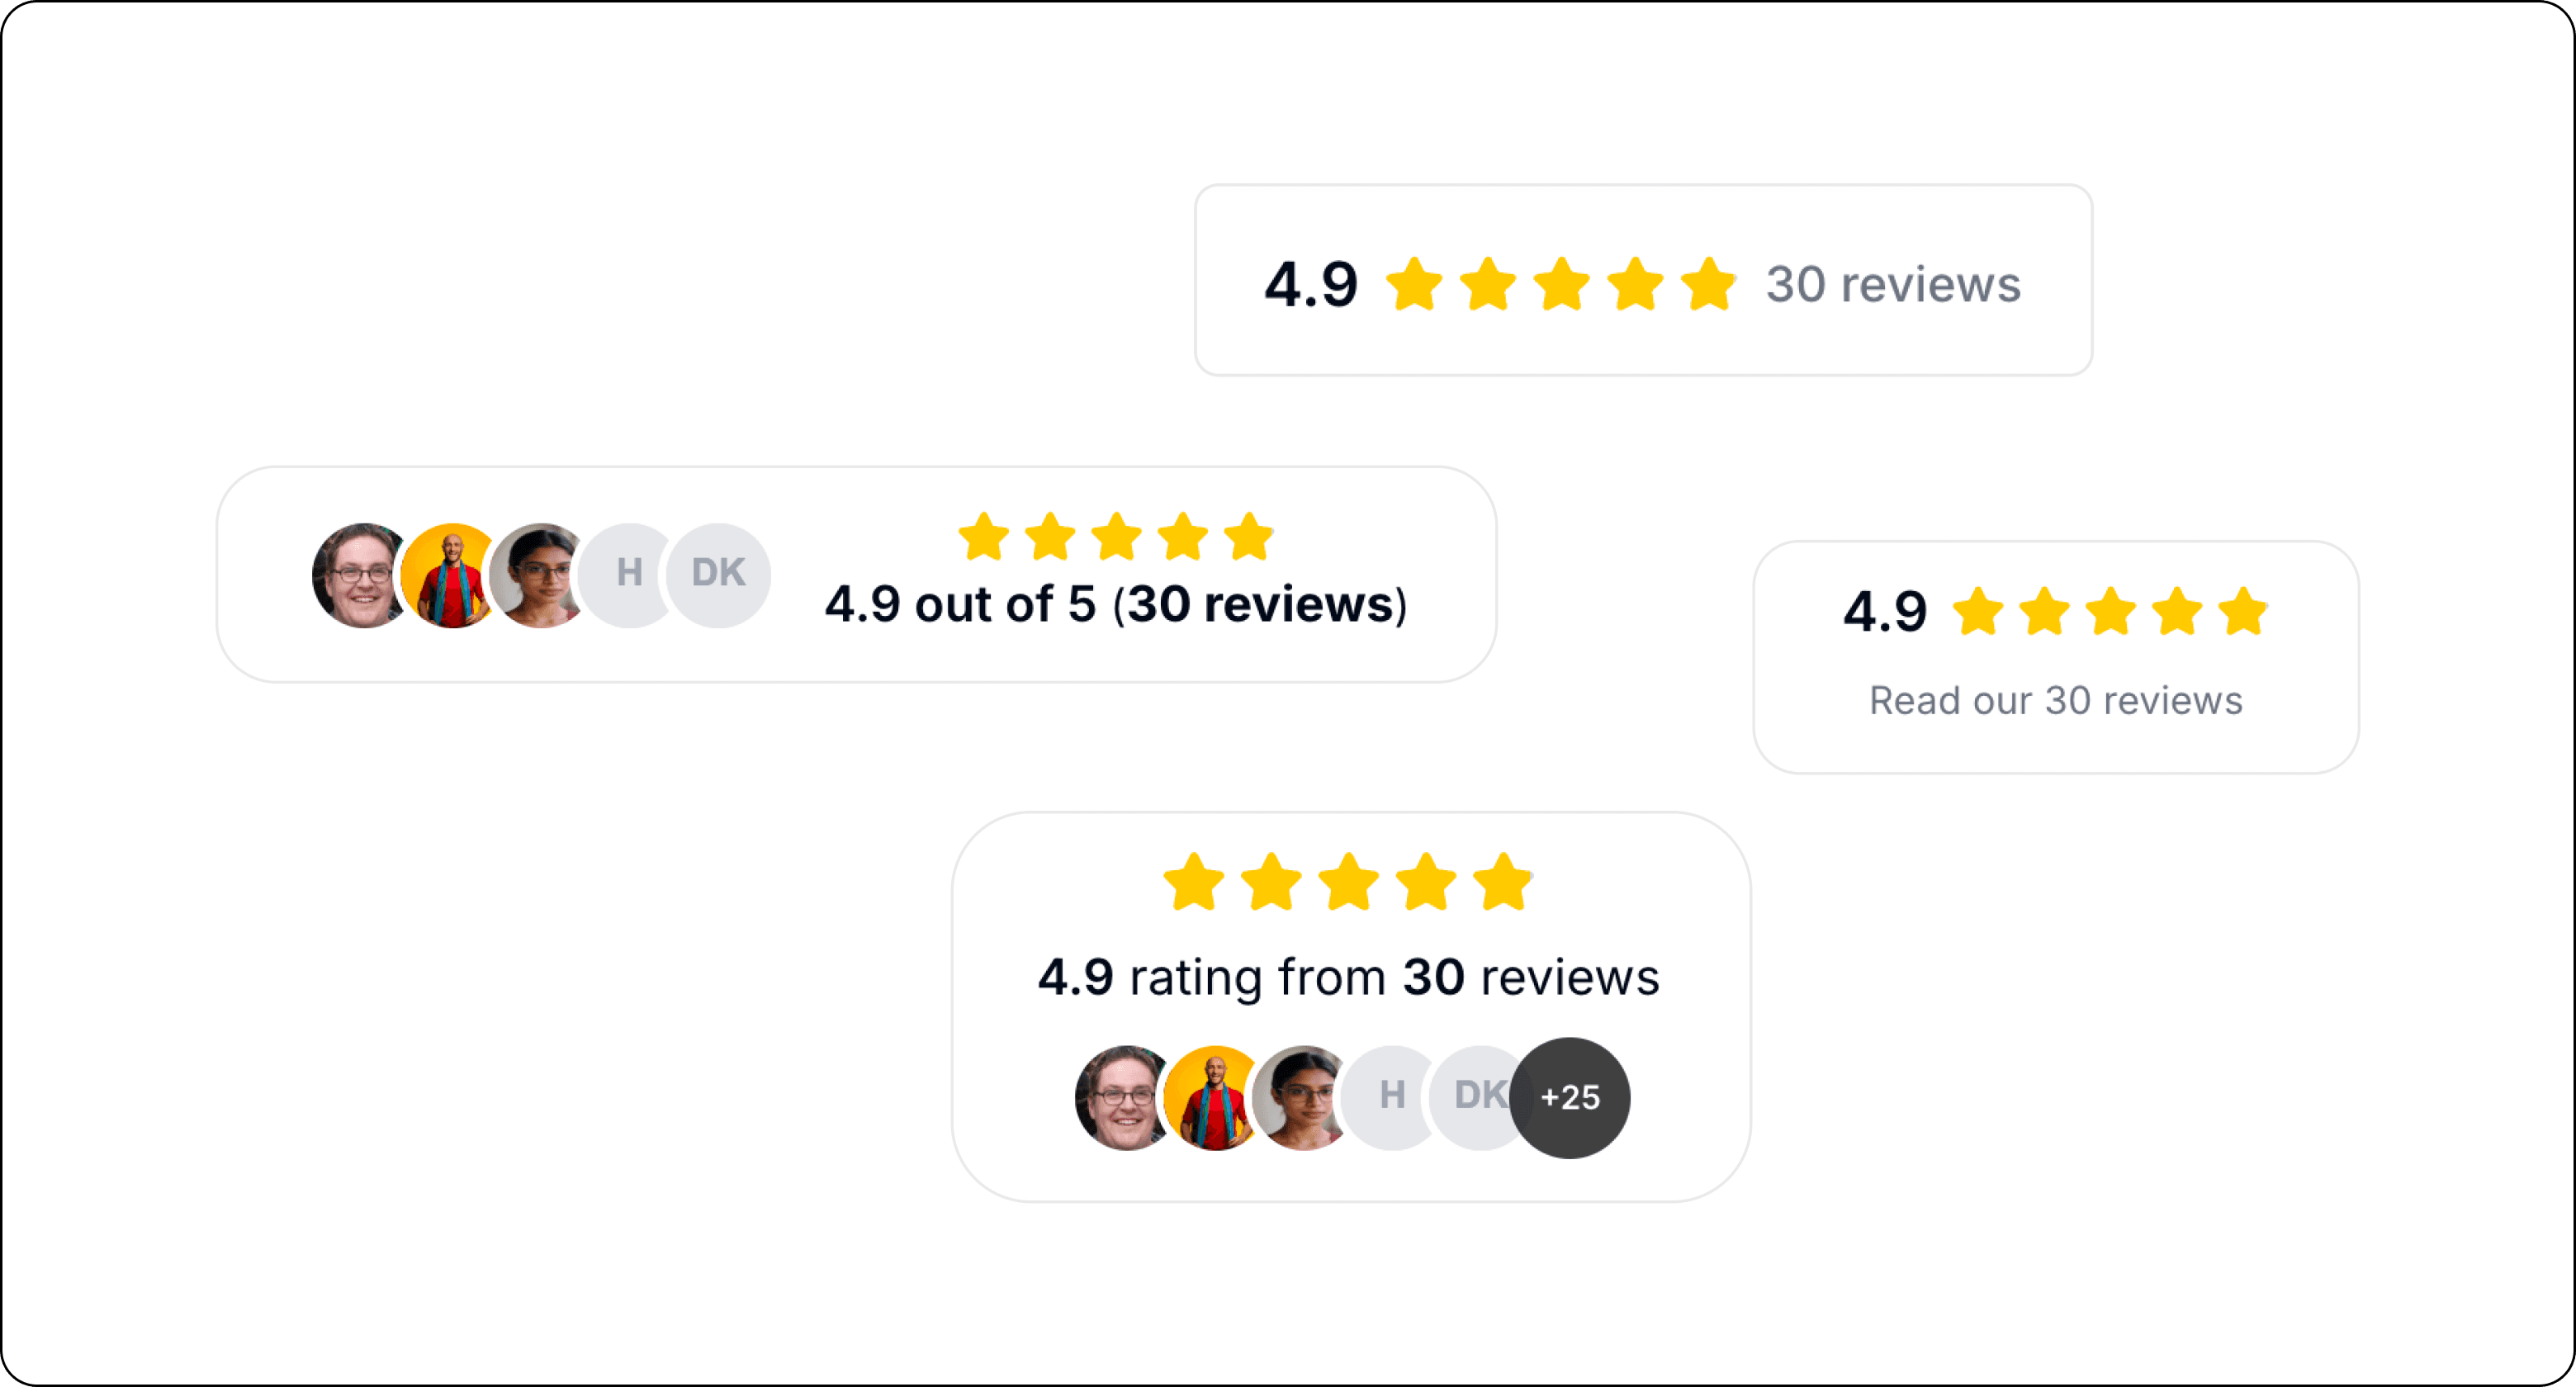
Task: Select the 'DK' initials avatar in bottom widget
Action: pos(1476,1097)
